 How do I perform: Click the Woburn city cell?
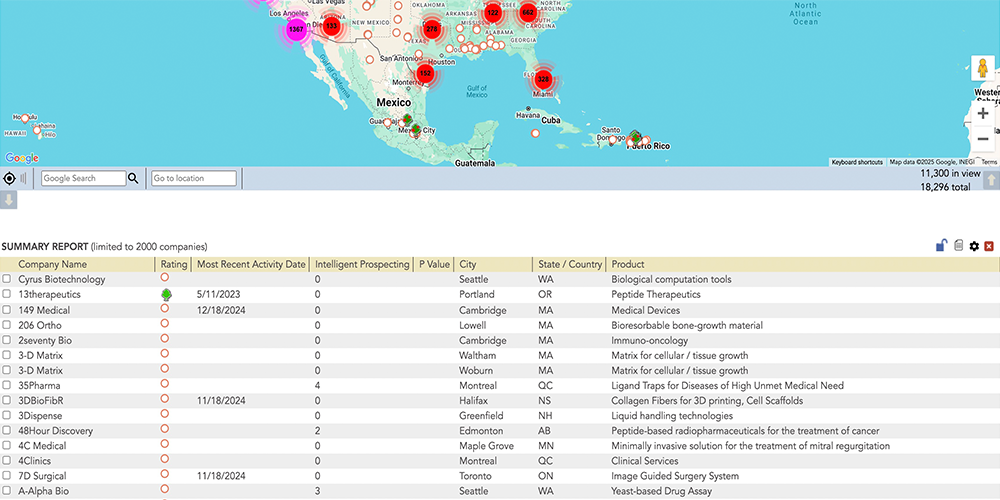tap(476, 371)
